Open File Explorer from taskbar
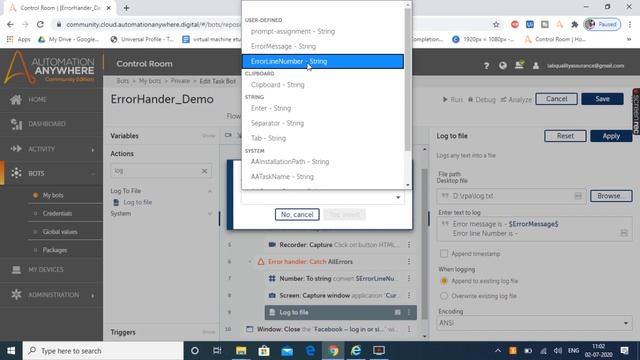640x360 pixels. point(241,351)
